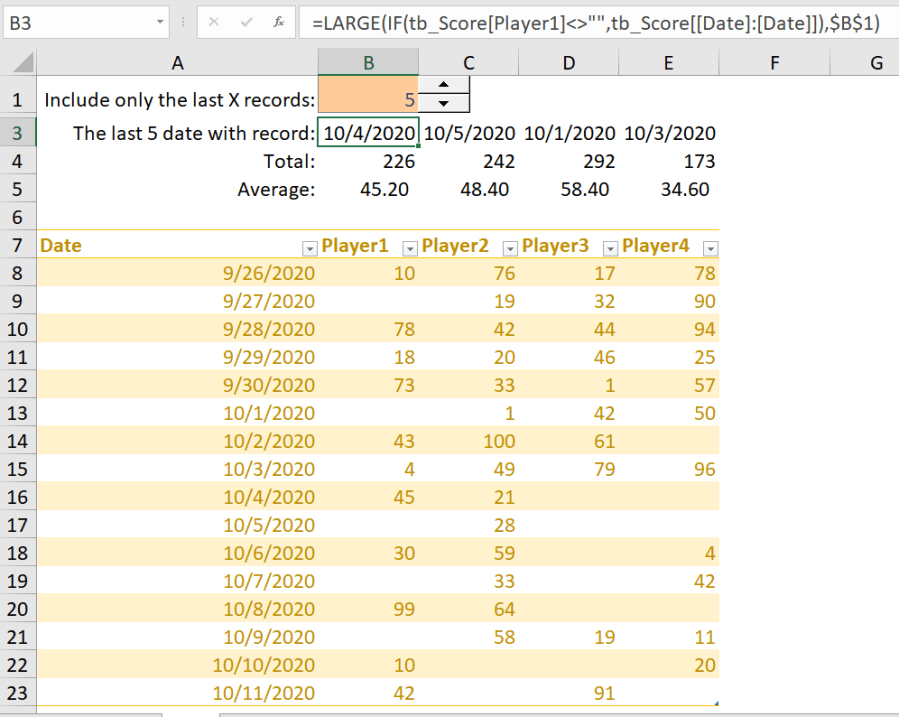Select cell with date 10/5/2020 in row 3
899x717 pixels.
click(469, 133)
